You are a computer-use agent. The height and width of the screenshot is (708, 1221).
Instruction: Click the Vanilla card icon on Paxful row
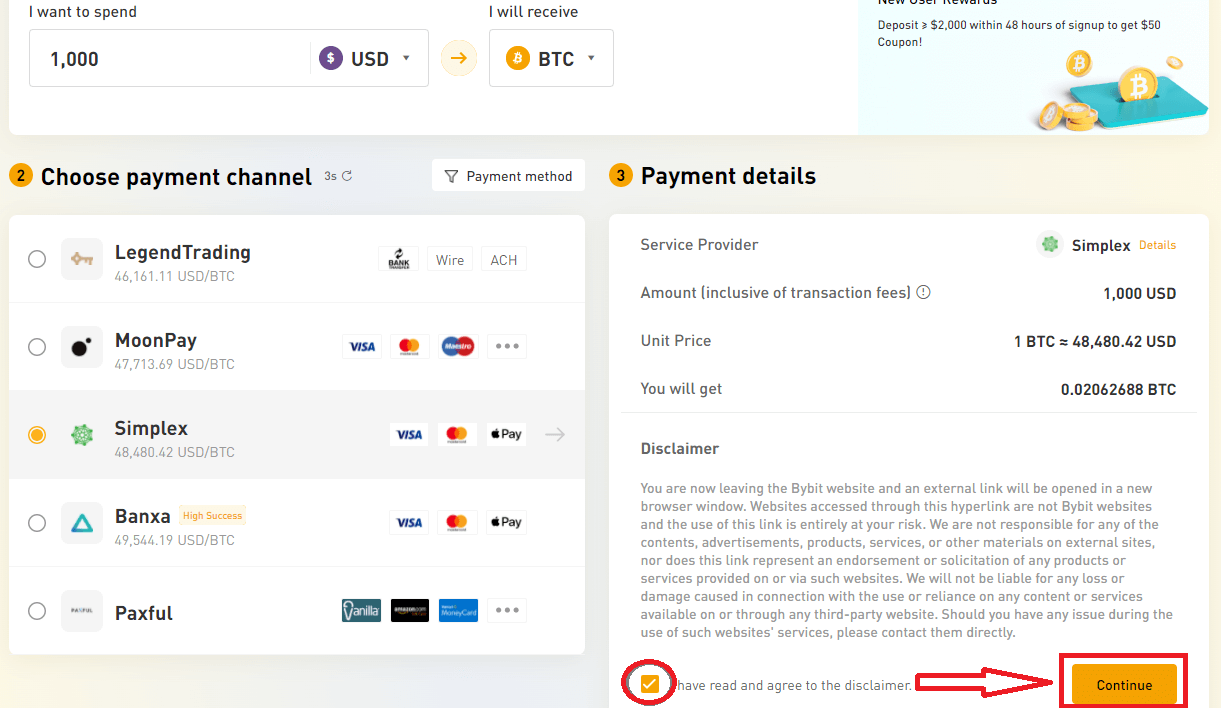click(x=362, y=610)
